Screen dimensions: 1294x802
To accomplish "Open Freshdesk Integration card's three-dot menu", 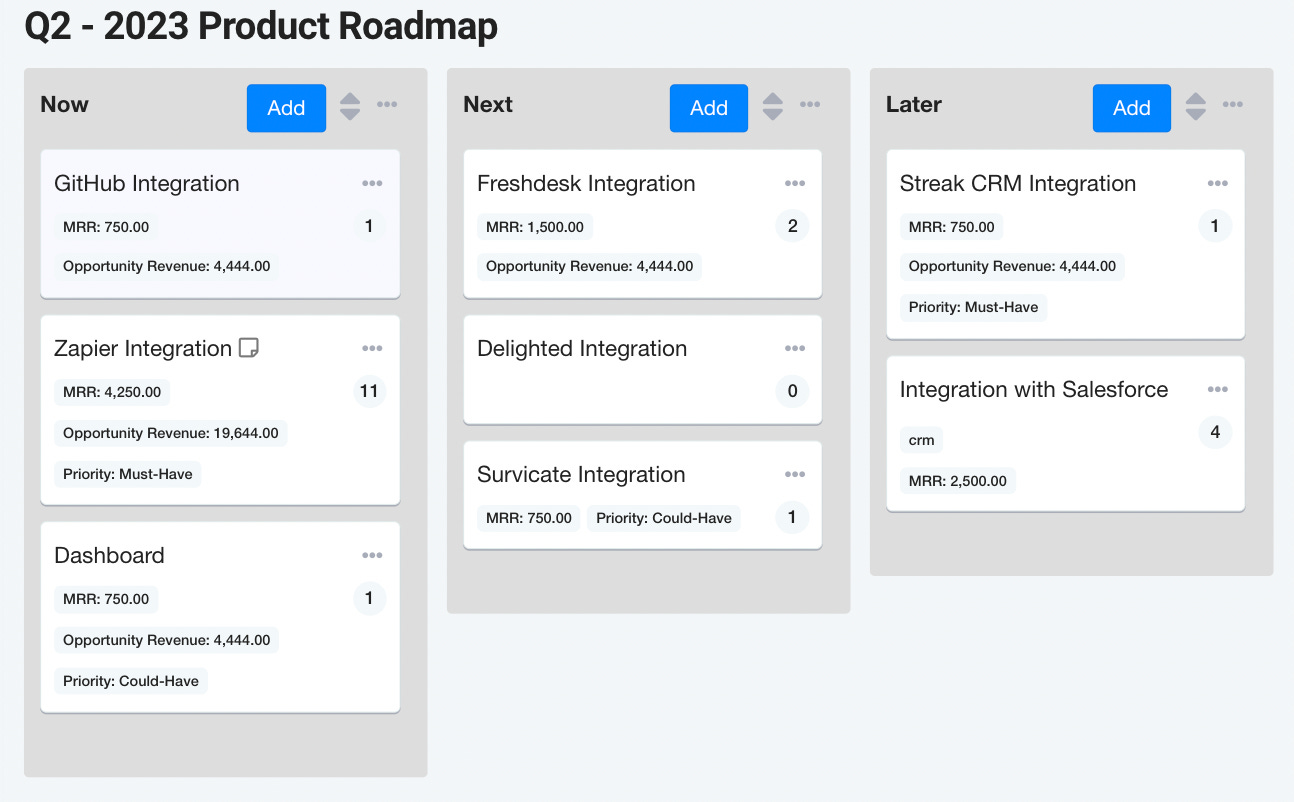I will 795,183.
